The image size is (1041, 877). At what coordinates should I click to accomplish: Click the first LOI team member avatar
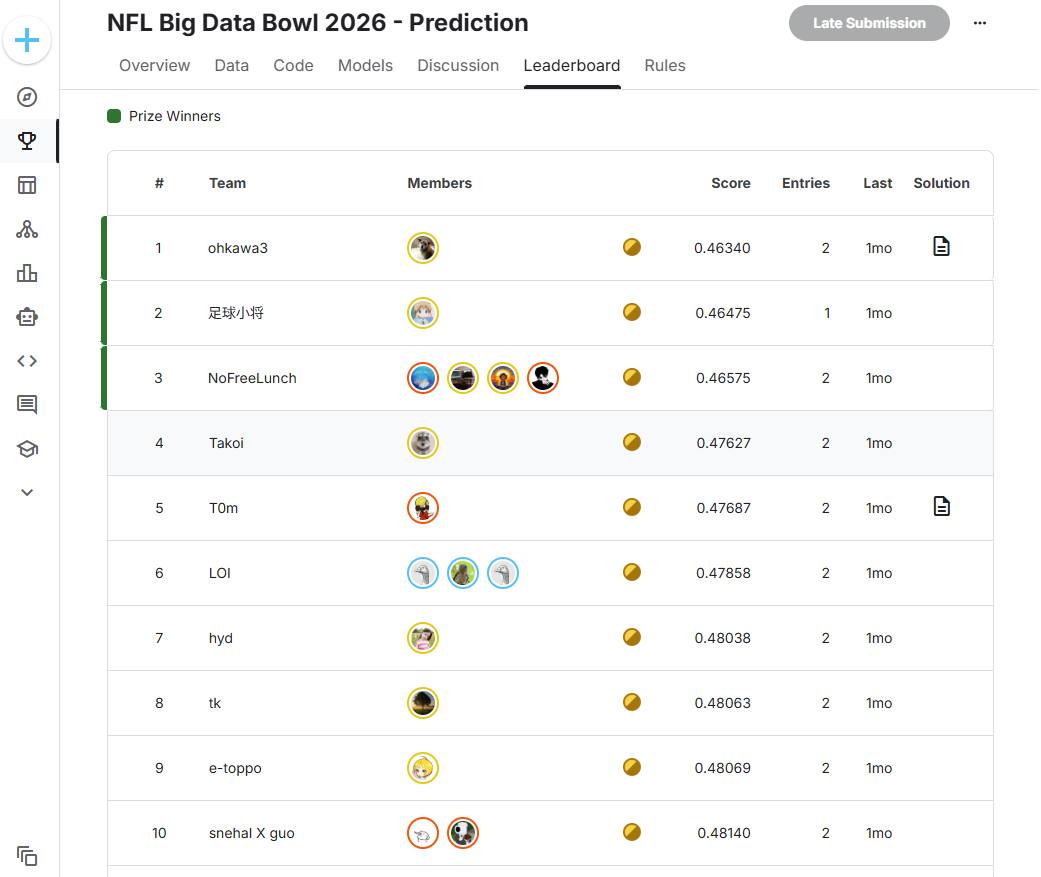pos(423,573)
